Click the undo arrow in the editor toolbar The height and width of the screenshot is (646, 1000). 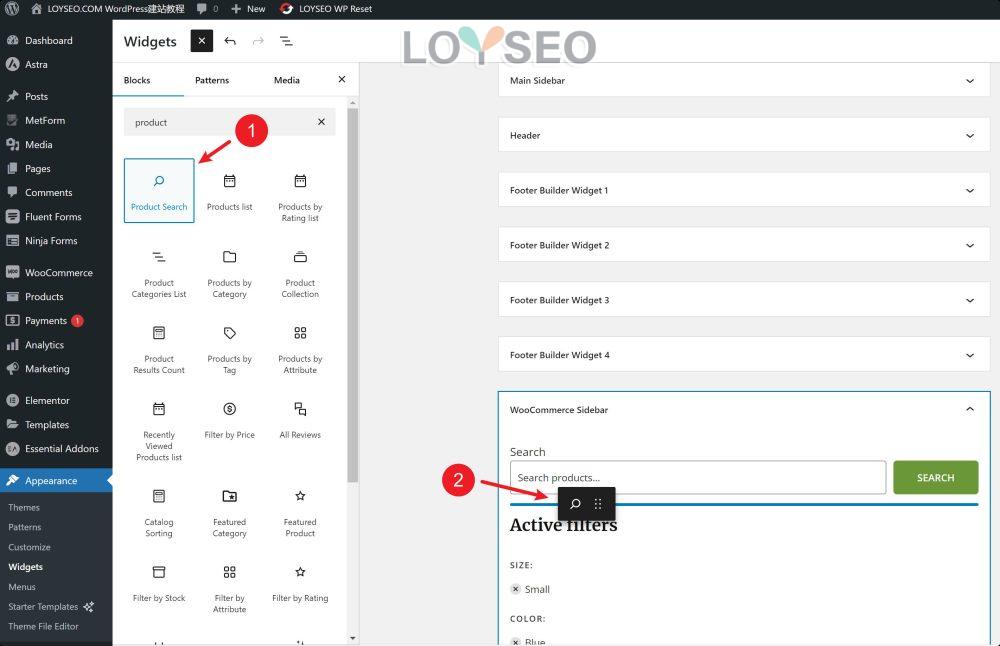(x=230, y=41)
